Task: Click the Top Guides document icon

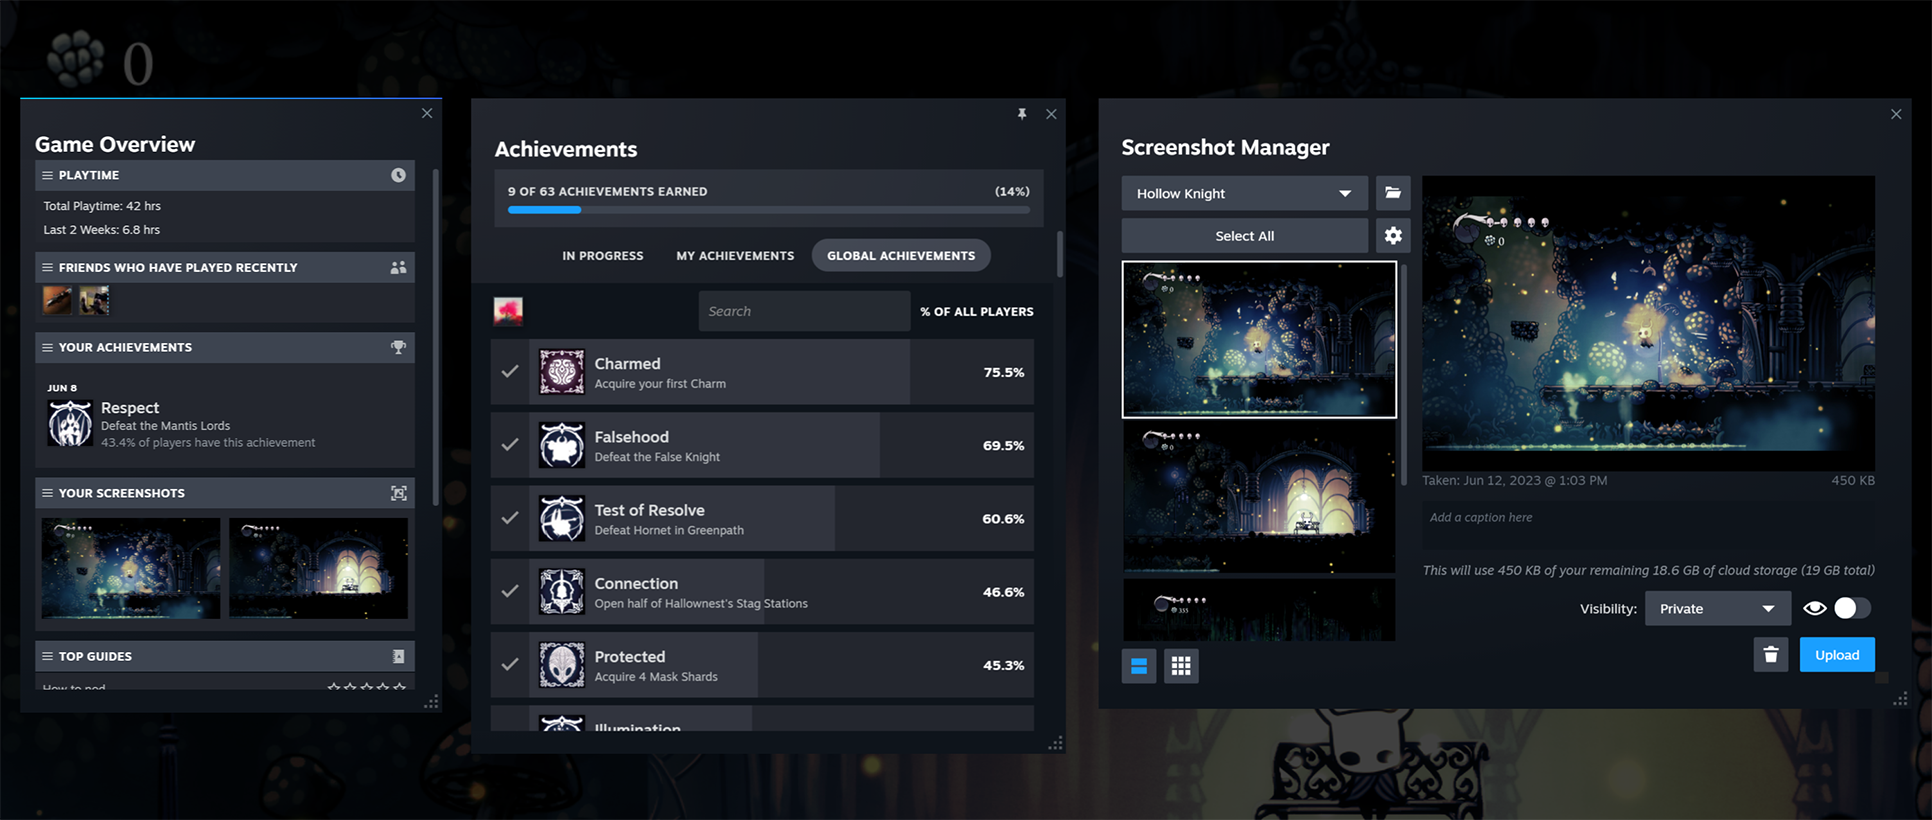Action: pos(398,656)
